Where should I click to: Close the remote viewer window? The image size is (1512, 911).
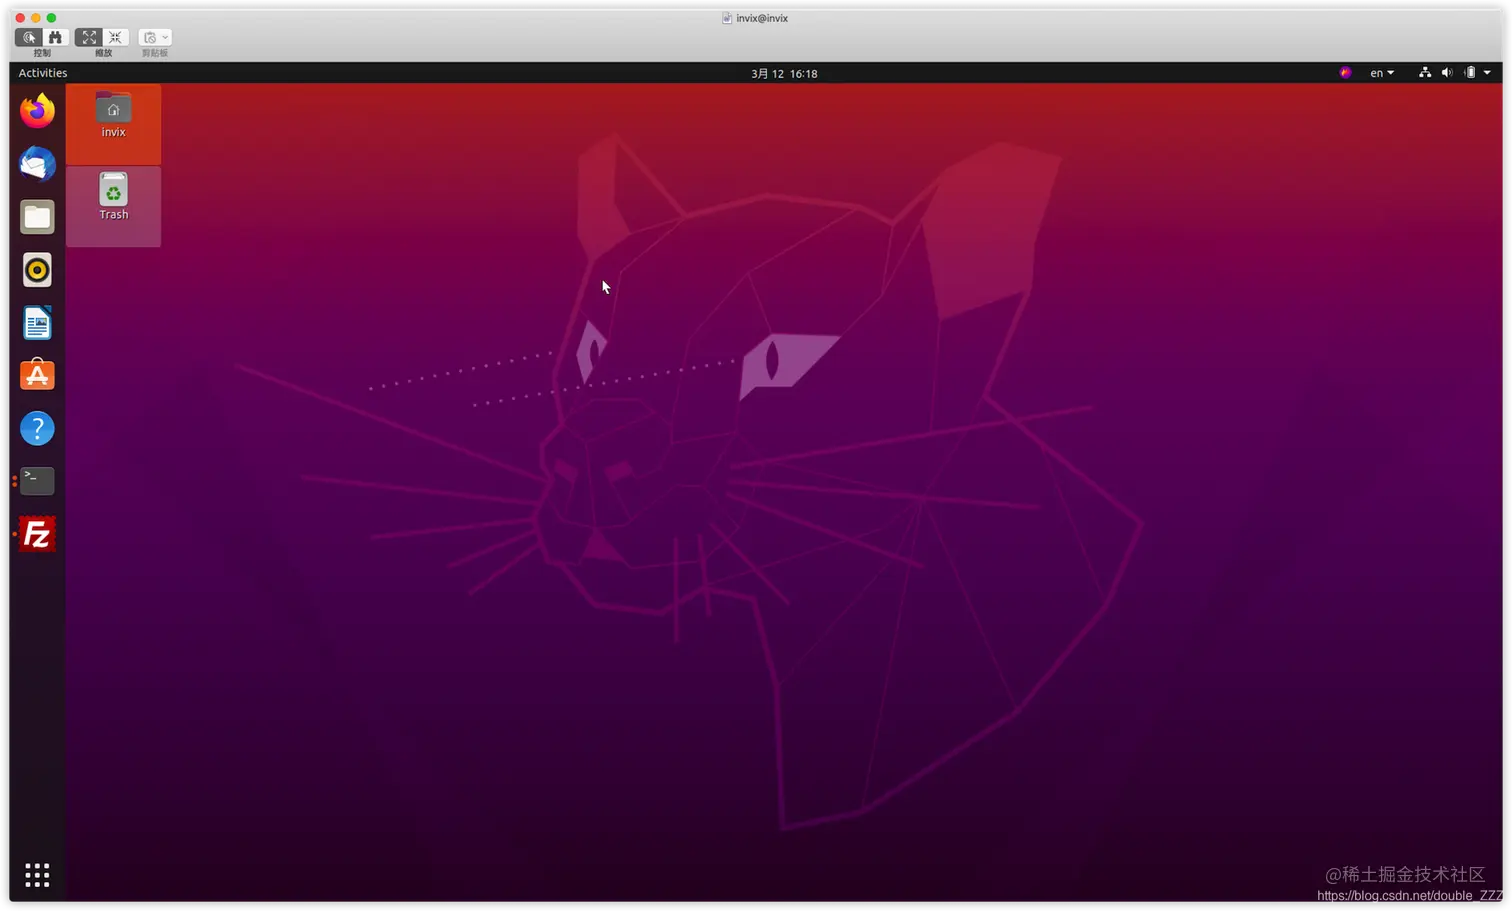click(20, 18)
